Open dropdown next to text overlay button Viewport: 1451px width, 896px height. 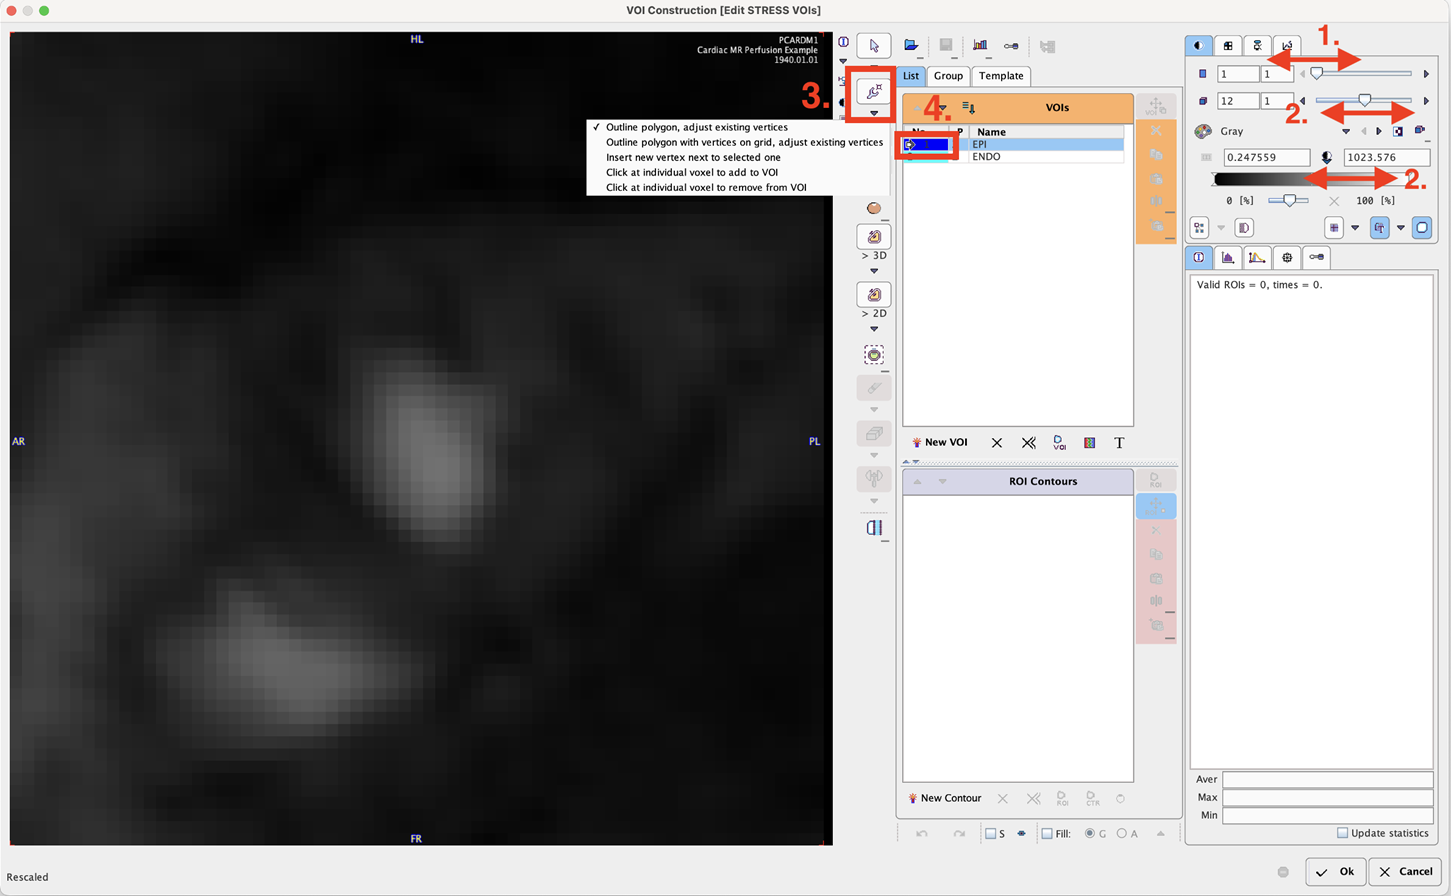pyautogui.click(x=1400, y=228)
